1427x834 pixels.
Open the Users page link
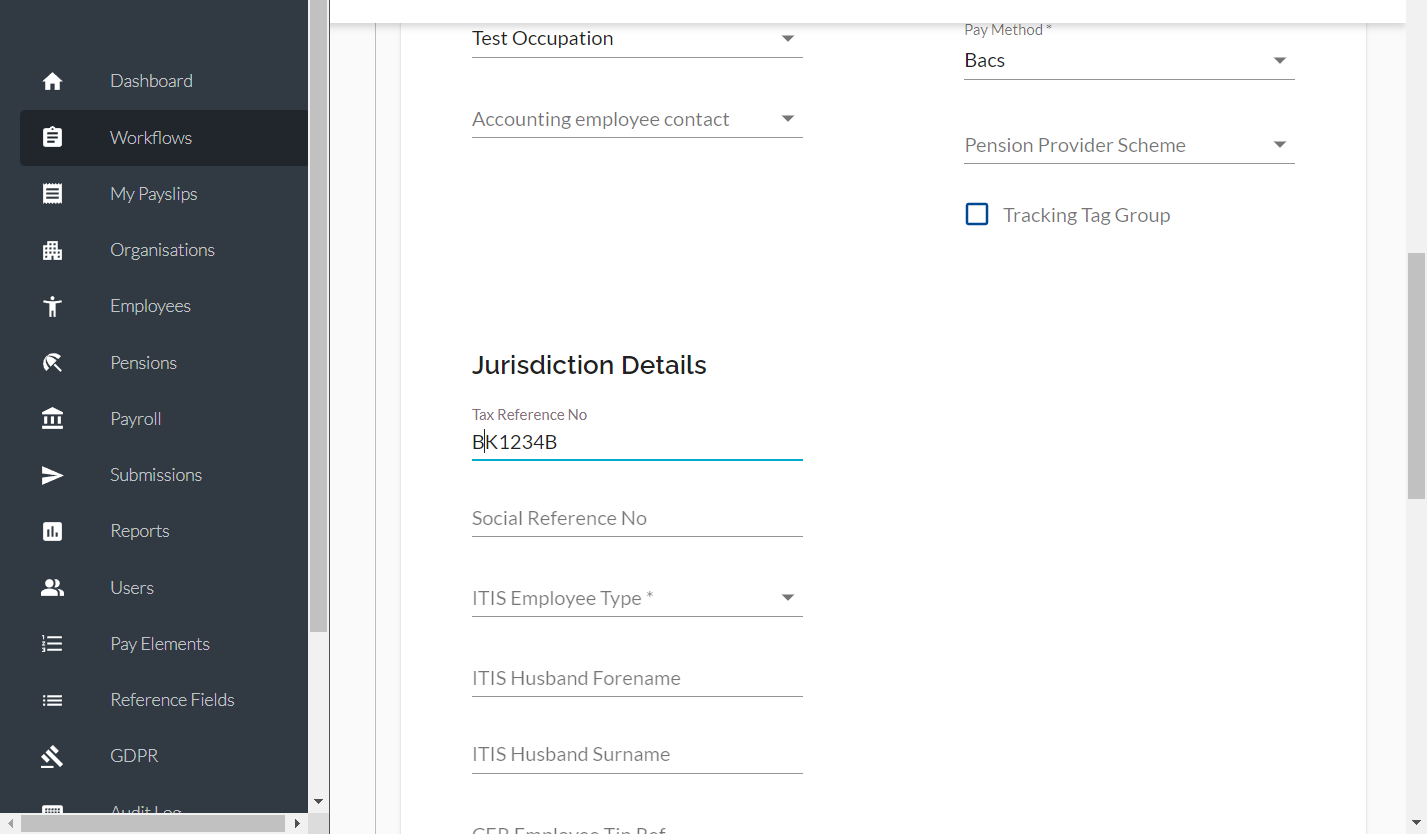(132, 588)
